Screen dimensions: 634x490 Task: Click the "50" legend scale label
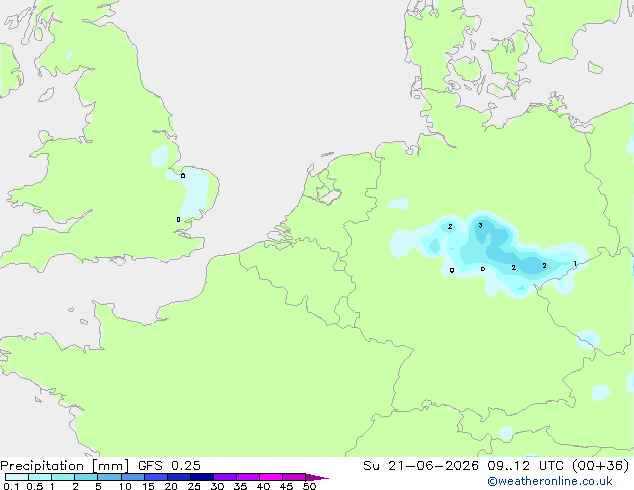pos(309,486)
